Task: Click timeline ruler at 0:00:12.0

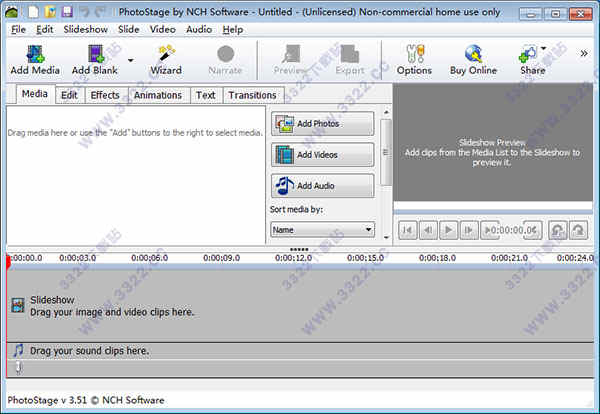Action: coord(293,258)
